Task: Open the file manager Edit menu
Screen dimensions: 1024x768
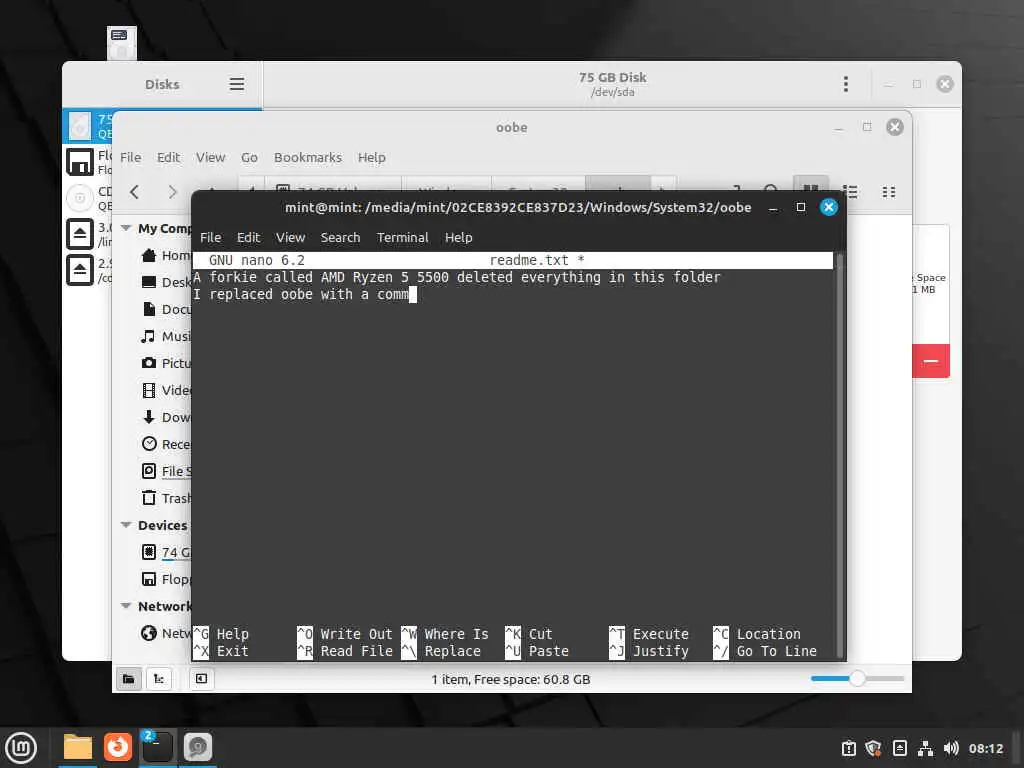Action: point(168,157)
